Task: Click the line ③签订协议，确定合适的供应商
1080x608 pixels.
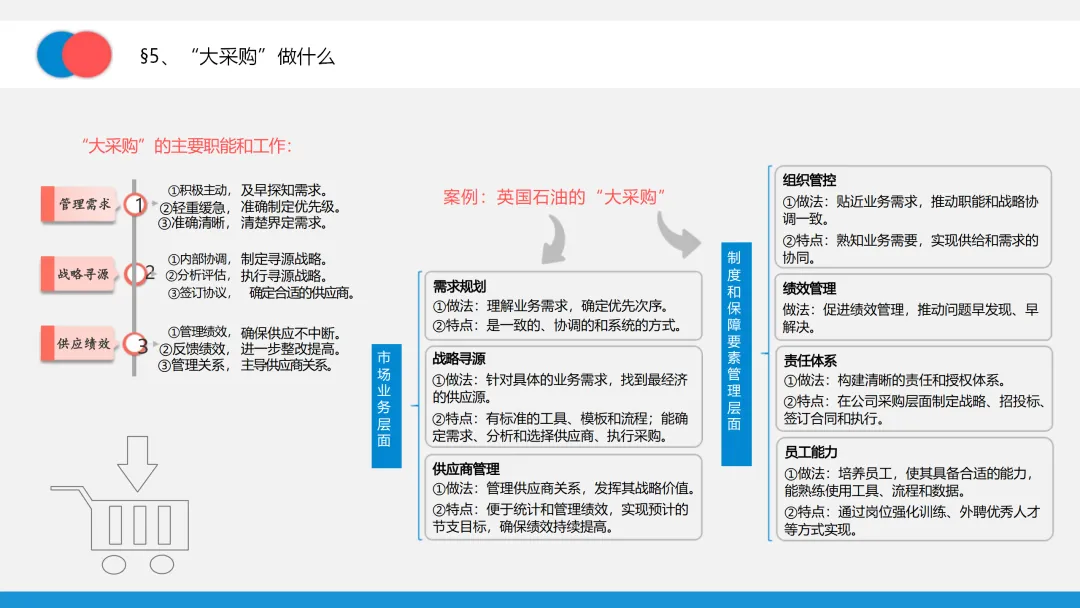Action: point(262,293)
